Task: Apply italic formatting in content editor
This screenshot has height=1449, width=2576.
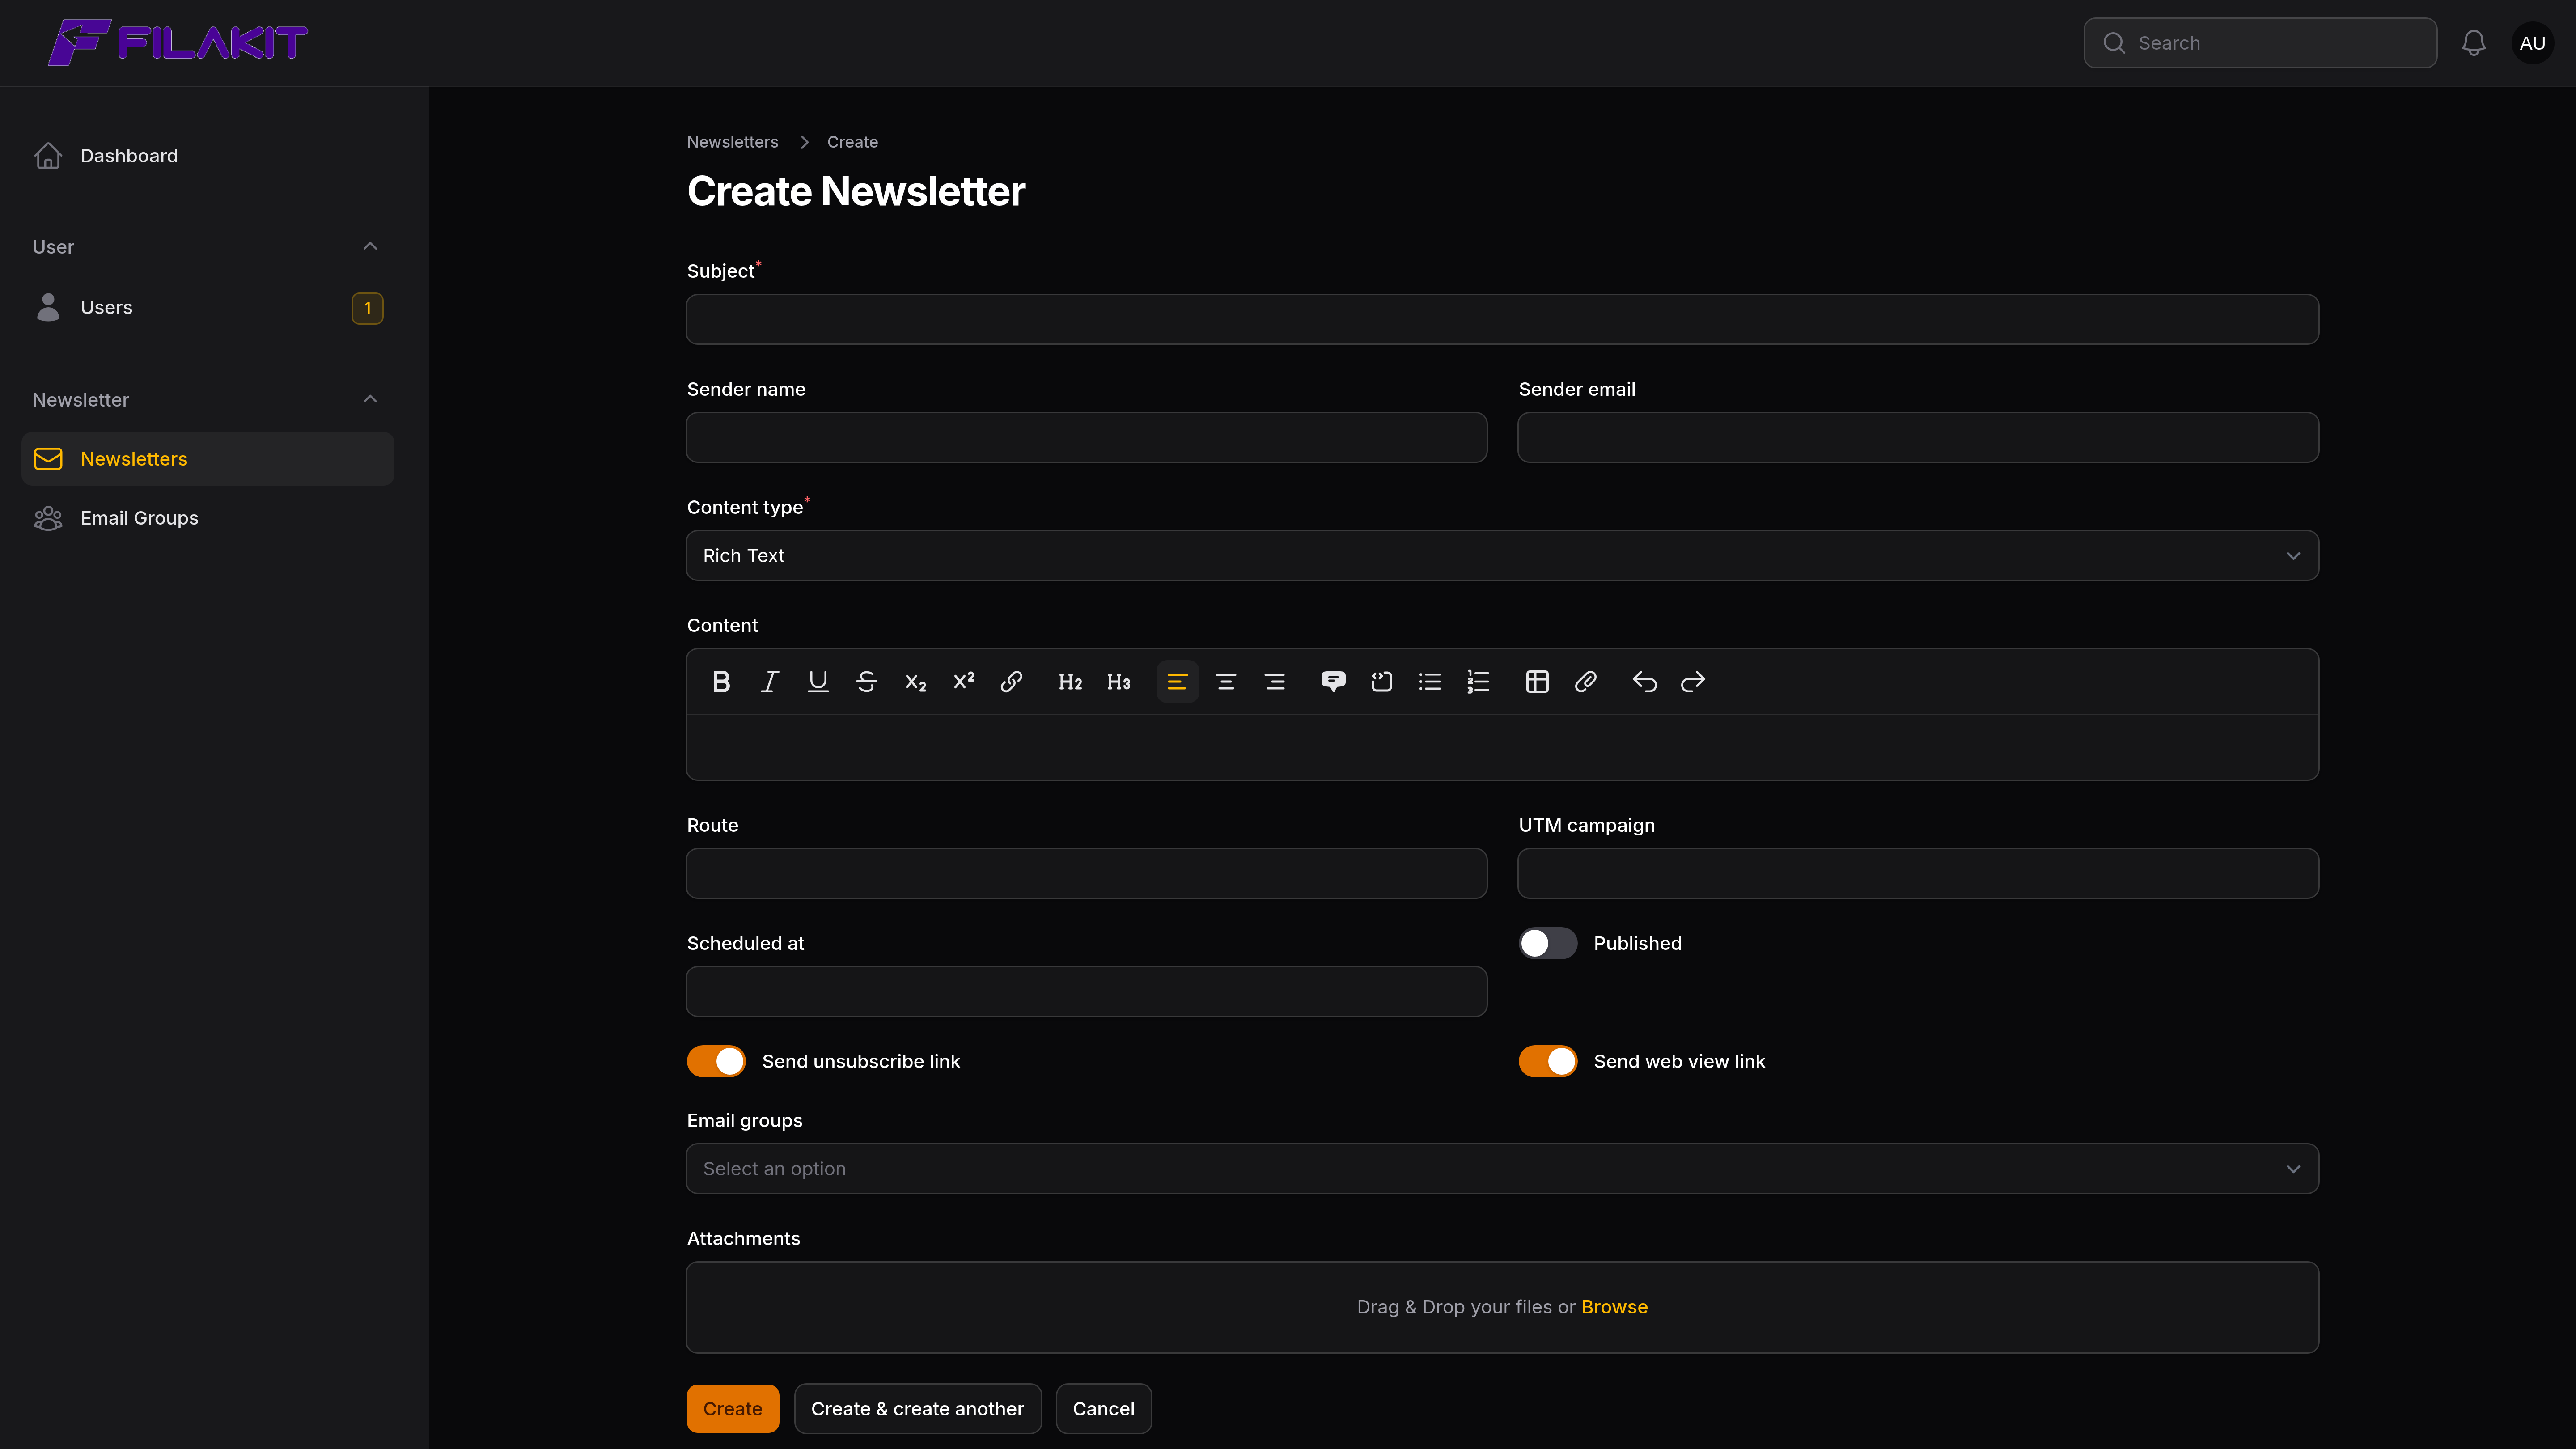Action: click(x=769, y=682)
